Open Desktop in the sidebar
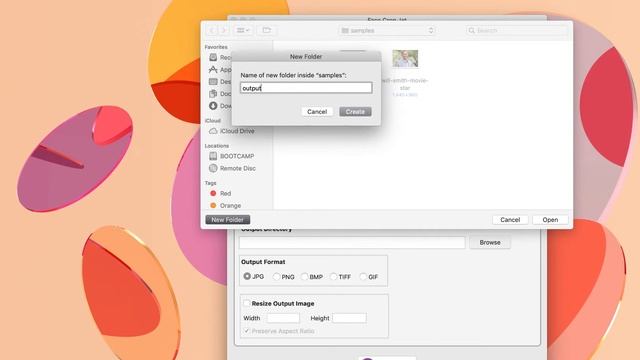Viewport: 640px width, 360px height. (x=220, y=82)
